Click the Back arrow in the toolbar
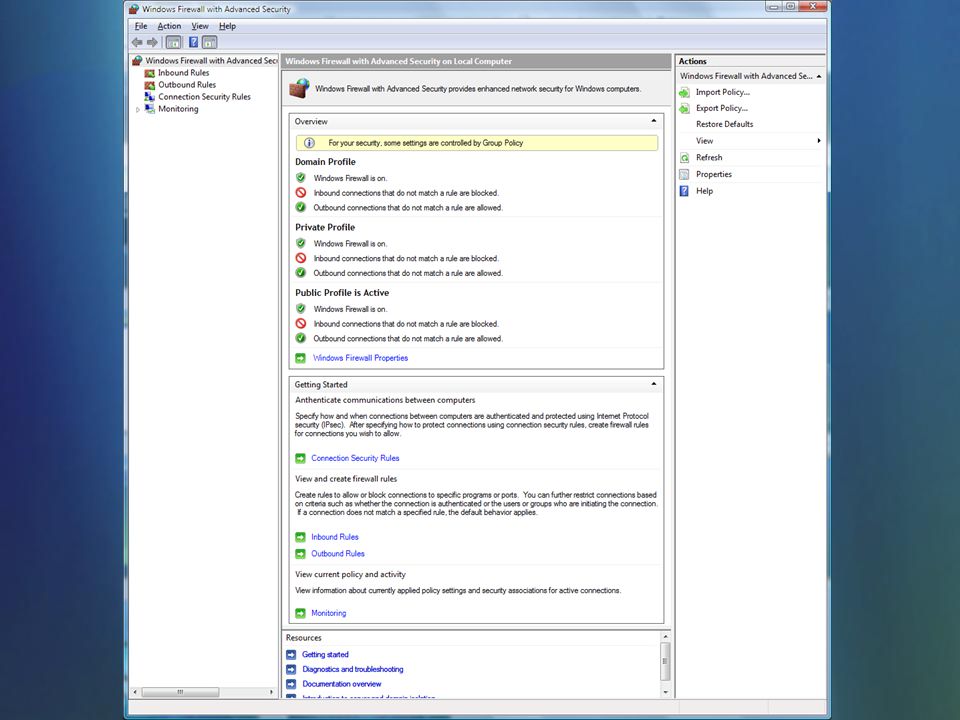Image resolution: width=960 pixels, height=720 pixels. point(137,42)
